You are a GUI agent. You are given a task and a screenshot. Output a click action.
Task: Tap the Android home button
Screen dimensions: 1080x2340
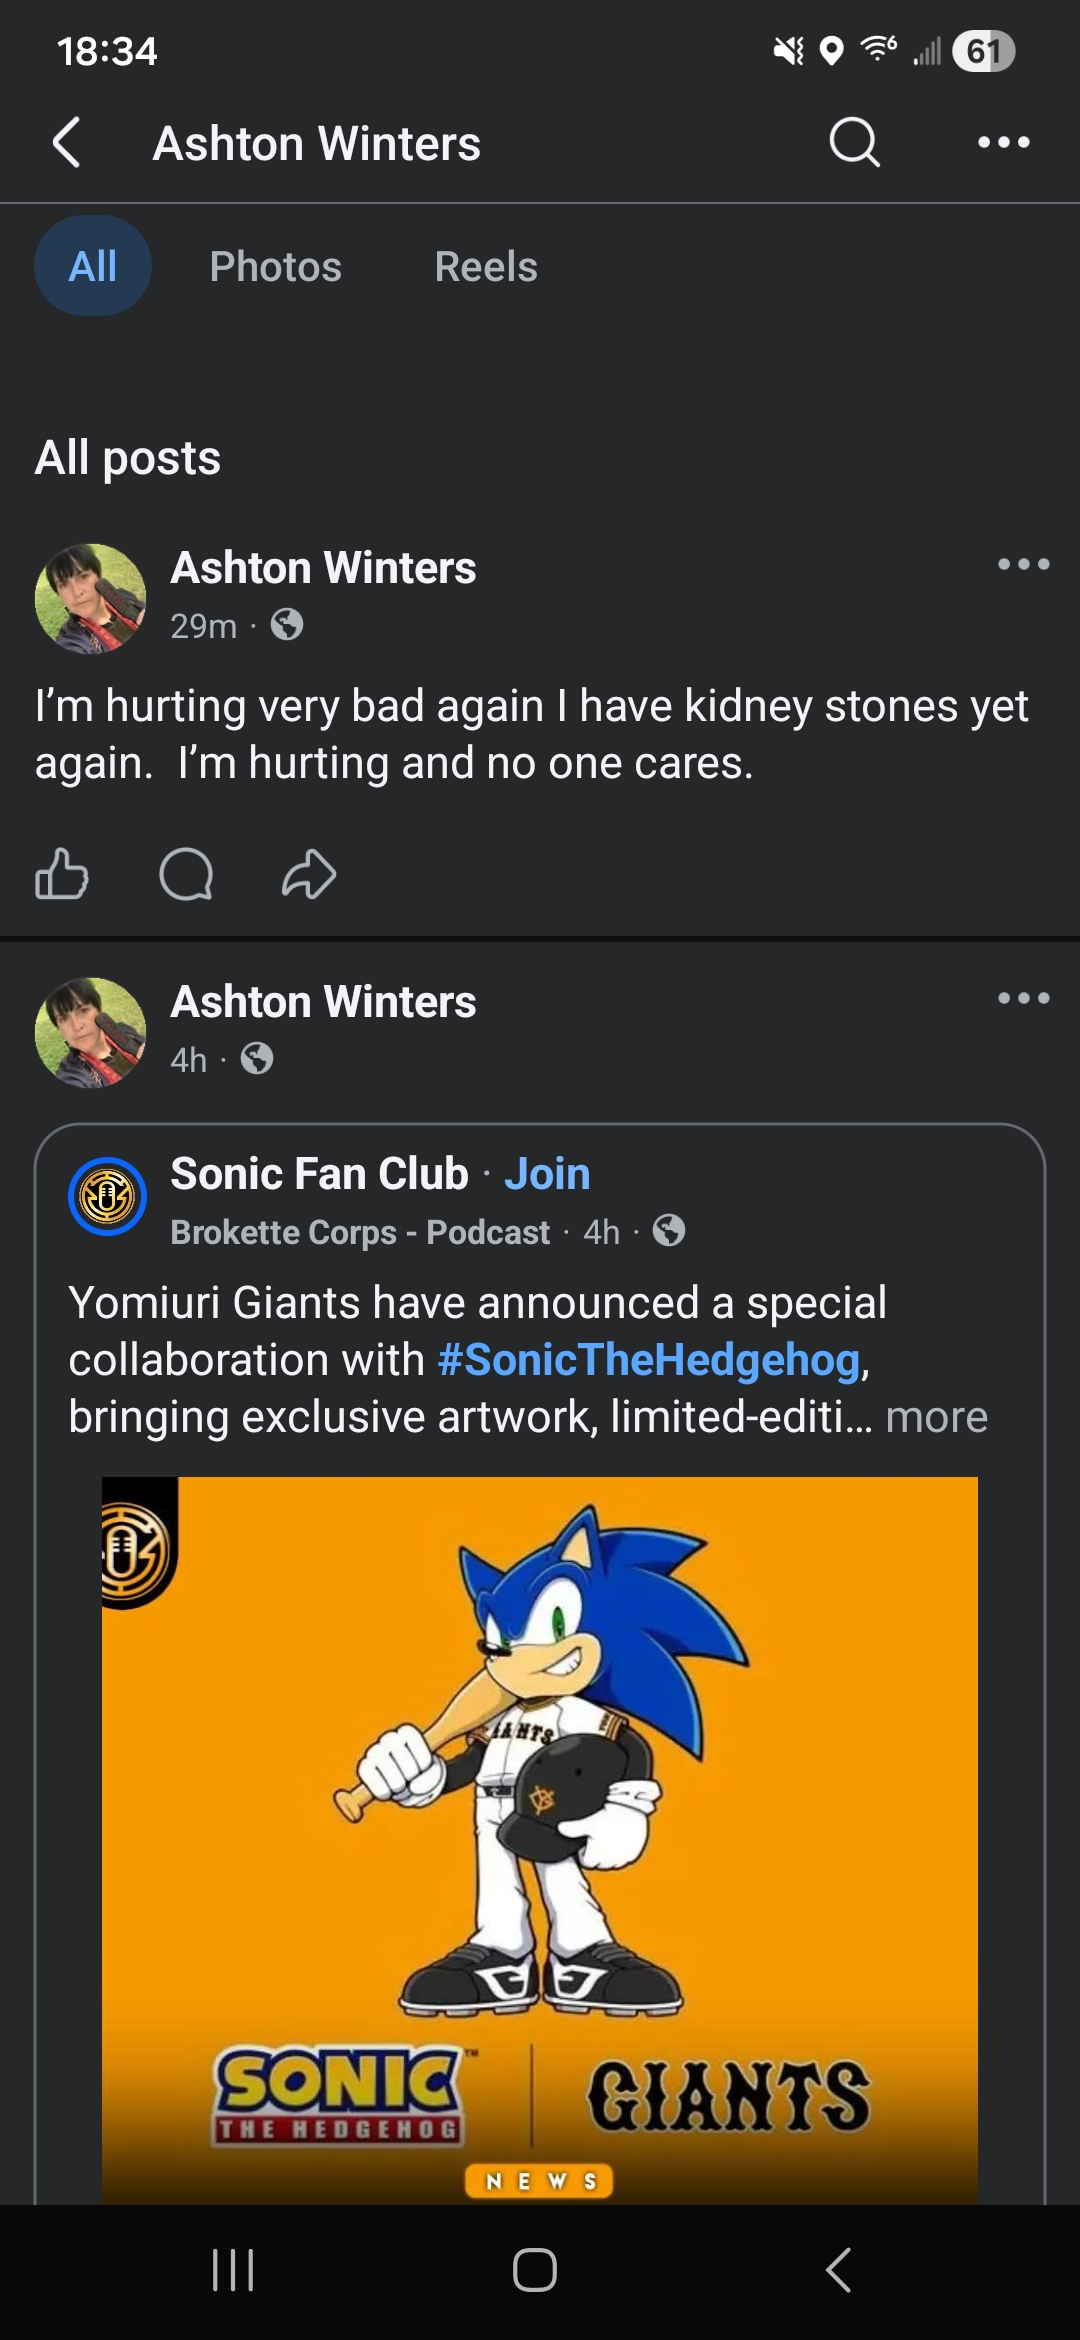(x=535, y=2270)
